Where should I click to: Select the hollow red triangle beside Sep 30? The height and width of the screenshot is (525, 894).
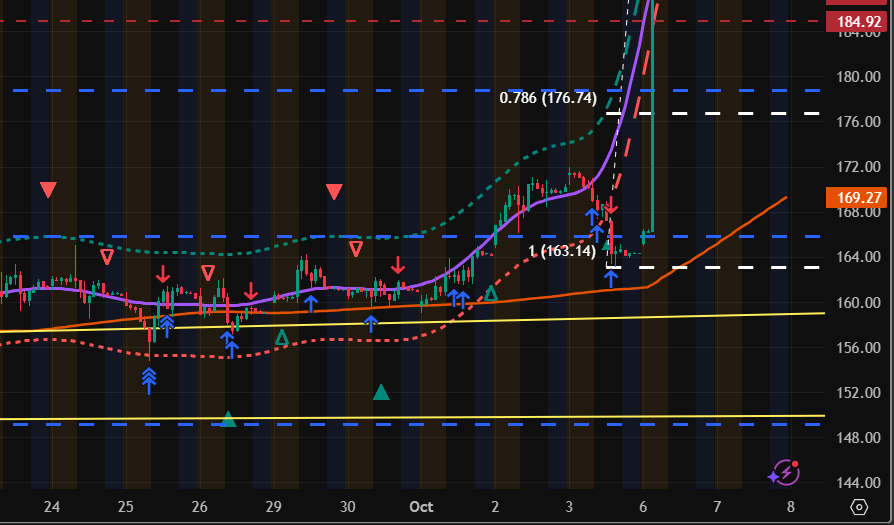(x=355, y=248)
